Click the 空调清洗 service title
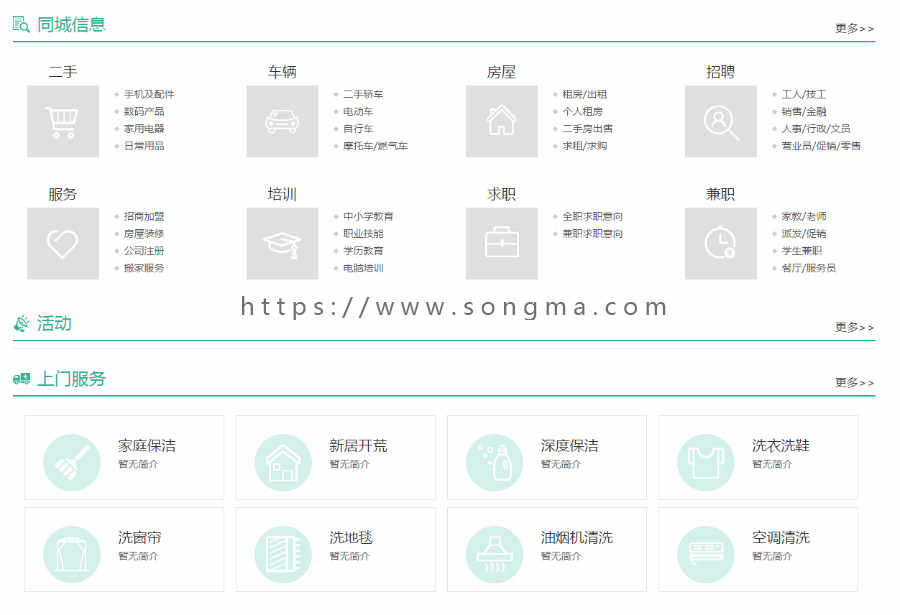 [x=781, y=537]
